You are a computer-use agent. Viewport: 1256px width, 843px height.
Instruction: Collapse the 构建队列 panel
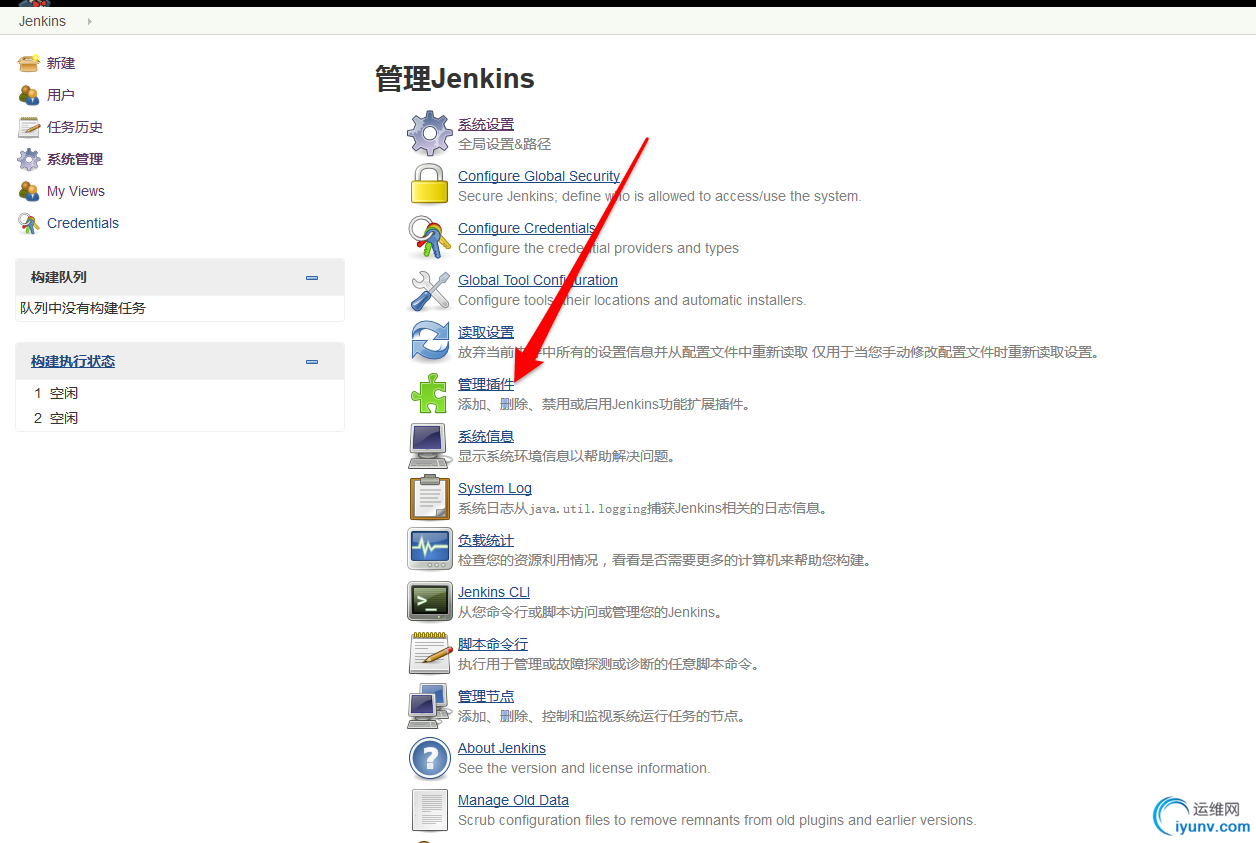[312, 277]
